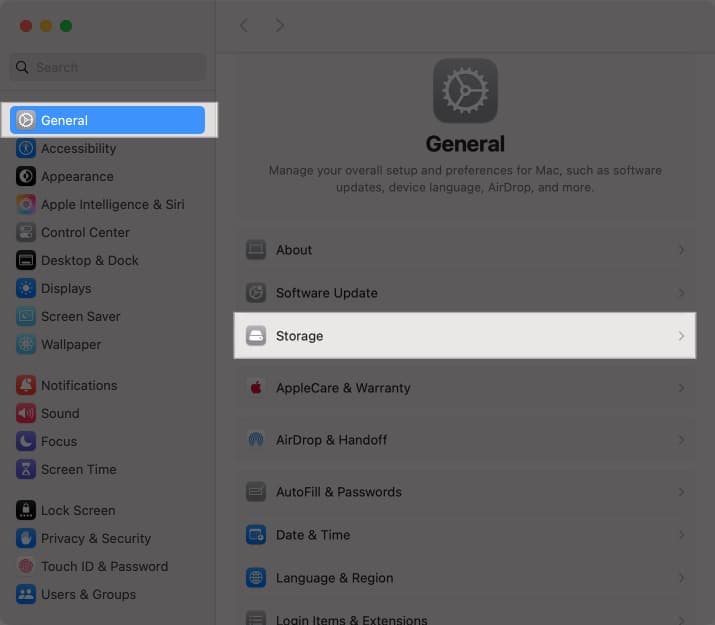Image resolution: width=715 pixels, height=625 pixels.
Task: Open the Notifications bell icon
Action: (26, 385)
